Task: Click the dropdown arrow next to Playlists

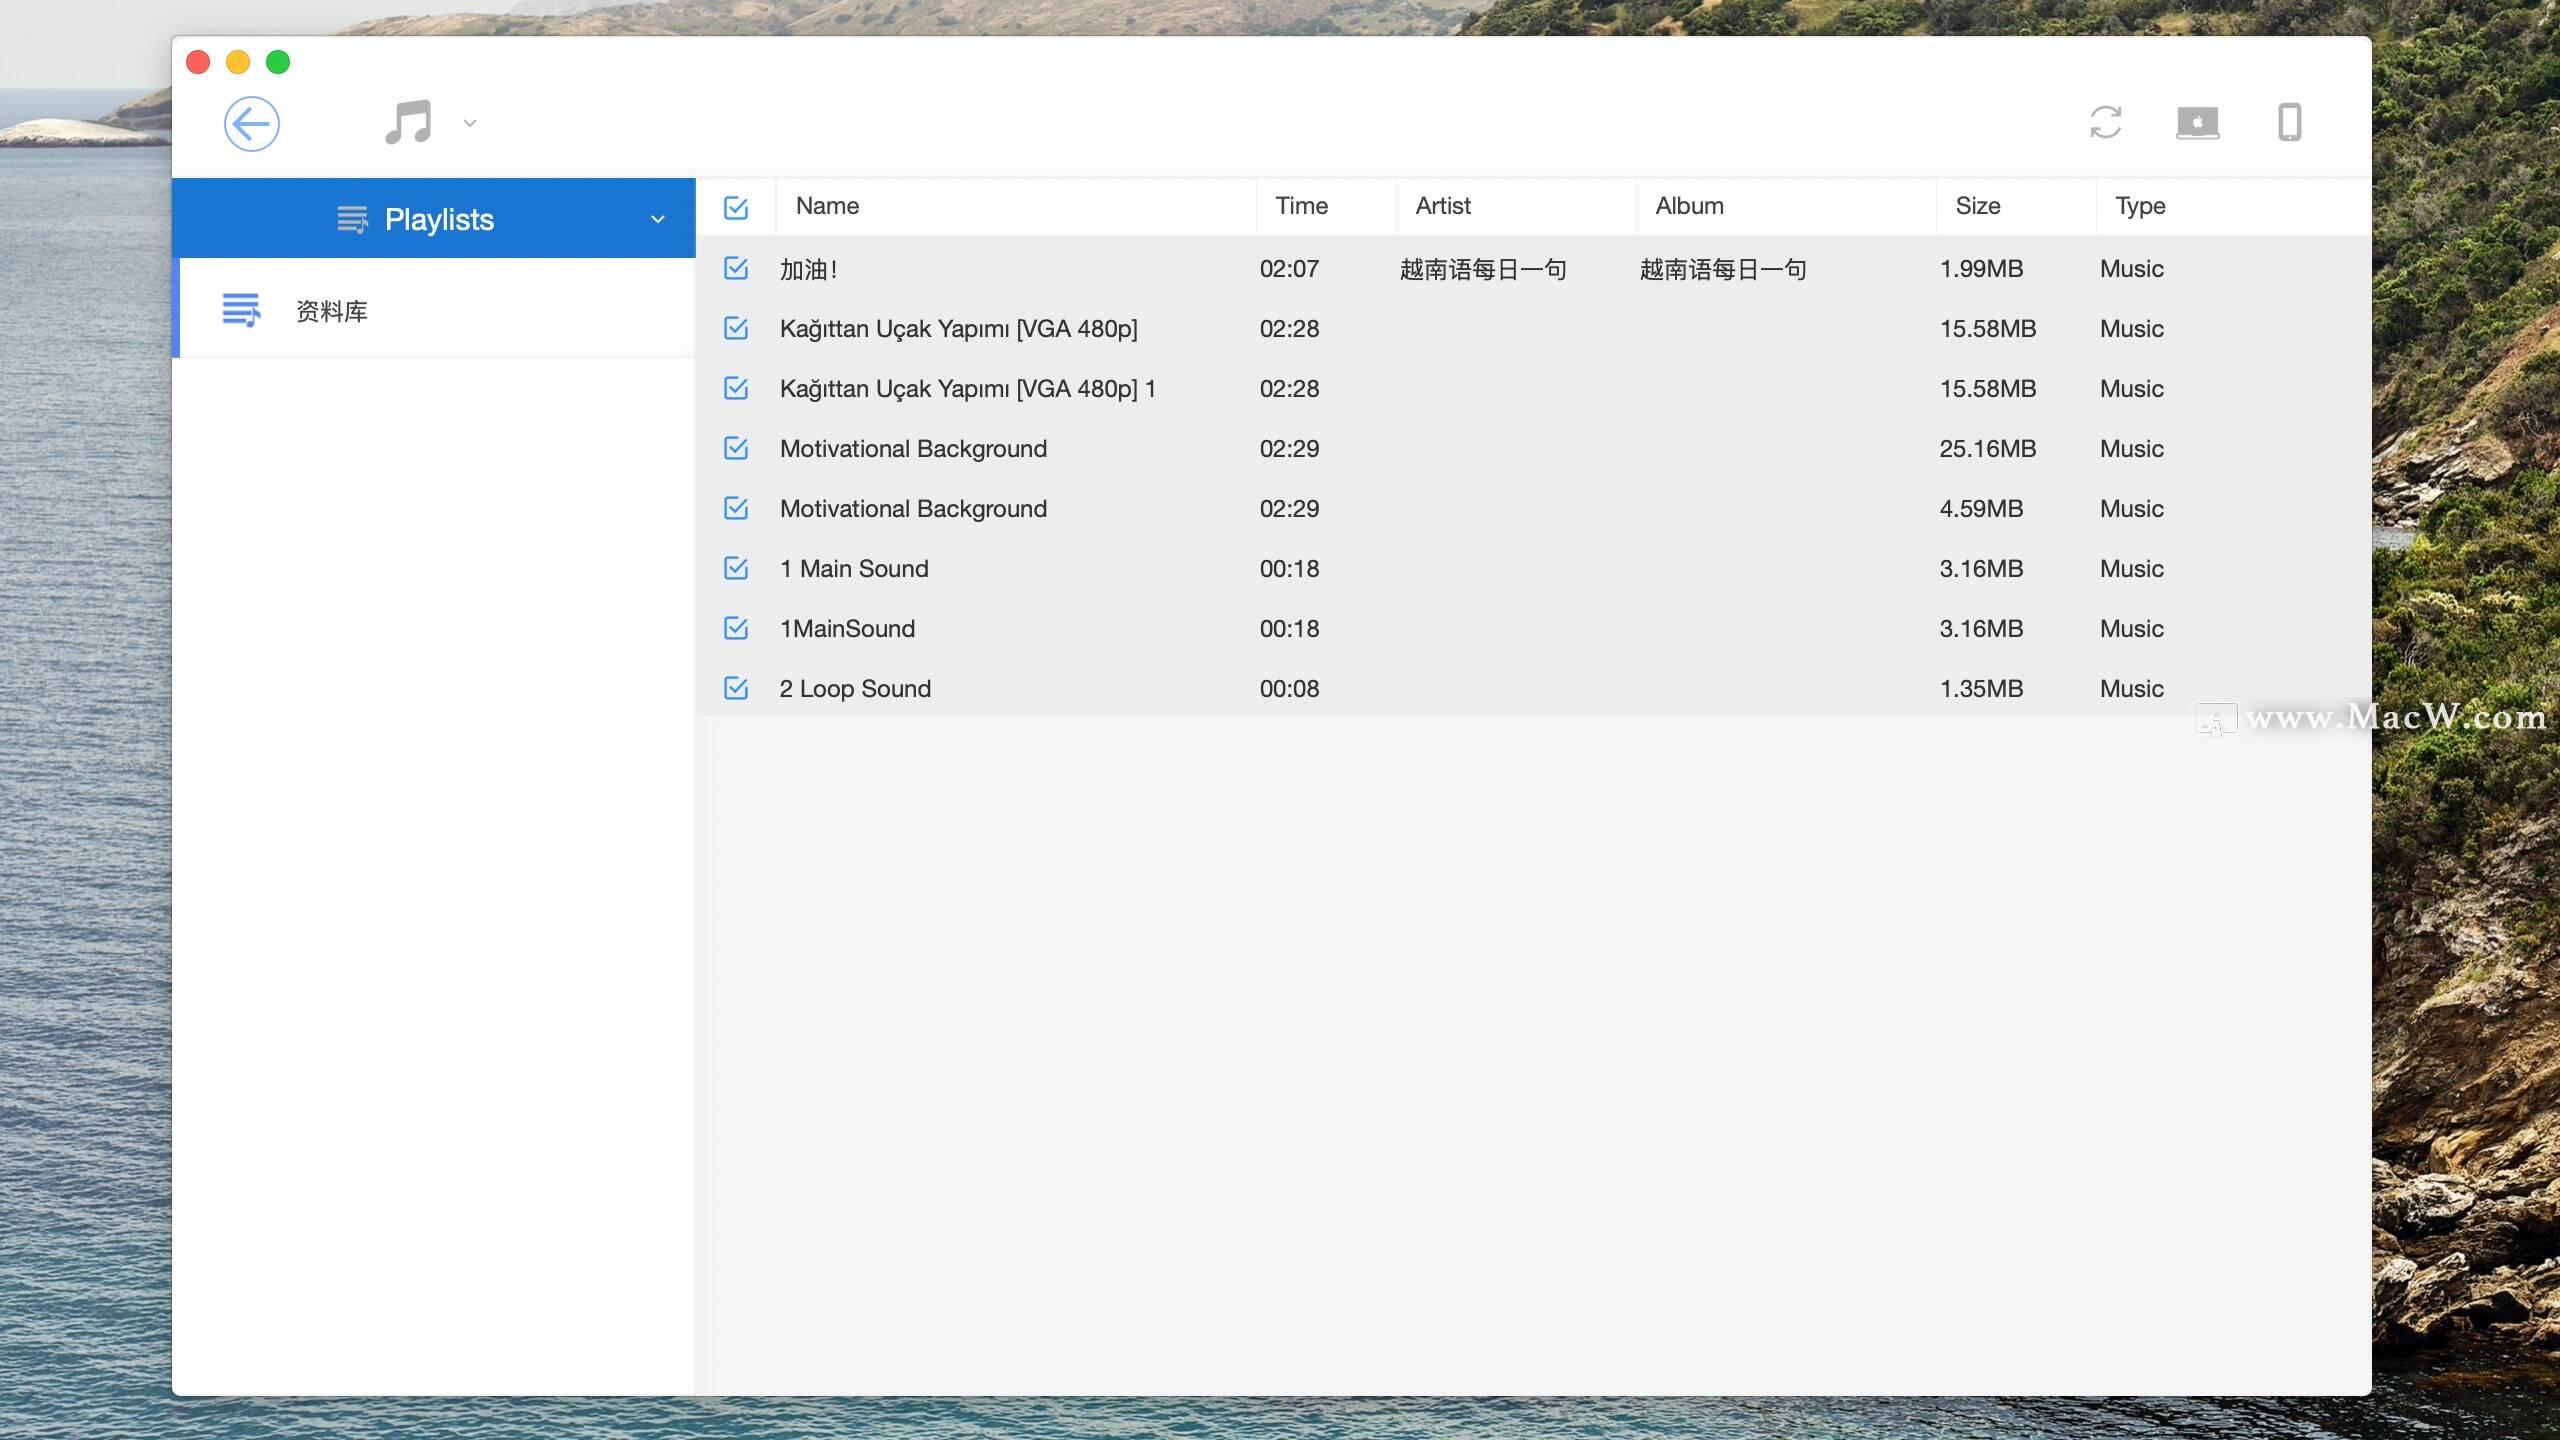Action: pos(659,218)
